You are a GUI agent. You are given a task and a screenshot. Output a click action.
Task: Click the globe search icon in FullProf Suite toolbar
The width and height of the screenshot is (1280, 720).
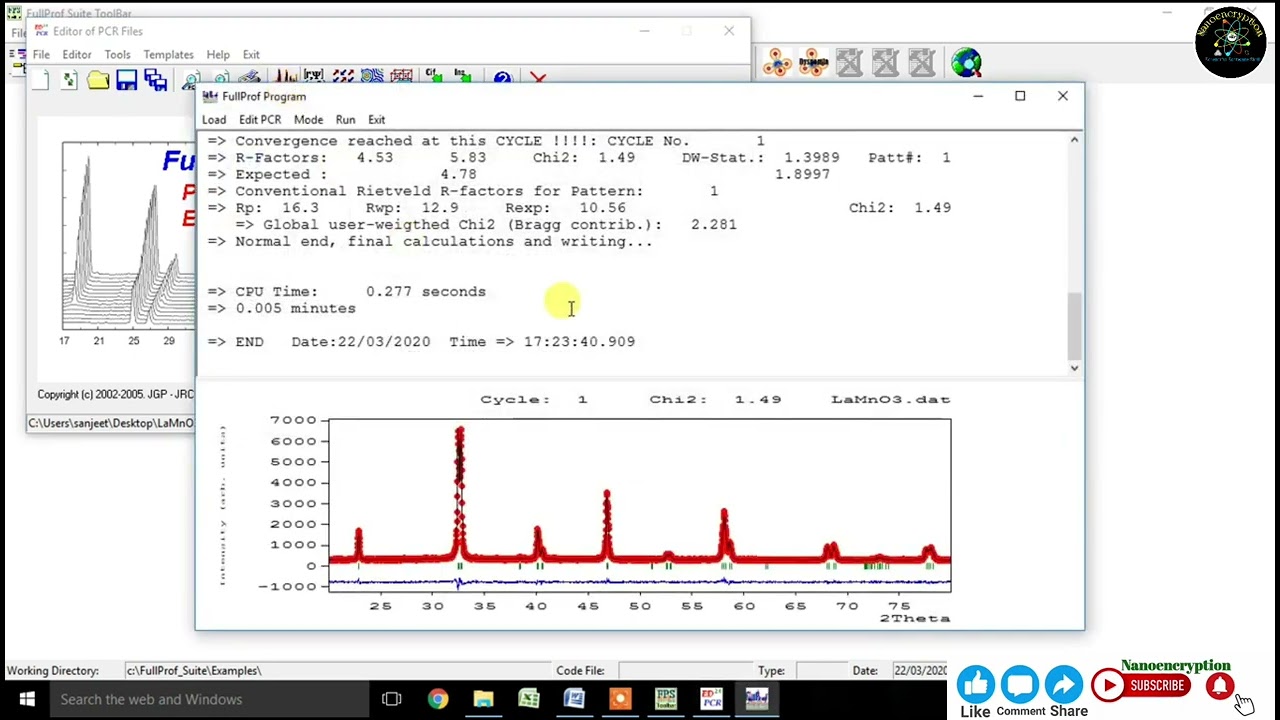click(966, 63)
